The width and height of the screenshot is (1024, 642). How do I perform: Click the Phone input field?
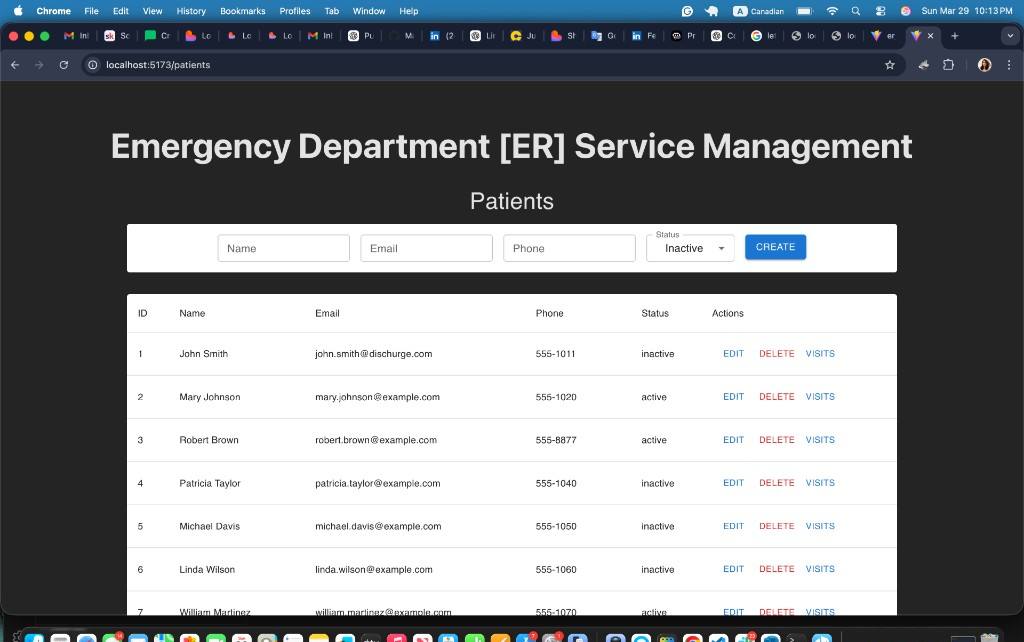point(569,248)
